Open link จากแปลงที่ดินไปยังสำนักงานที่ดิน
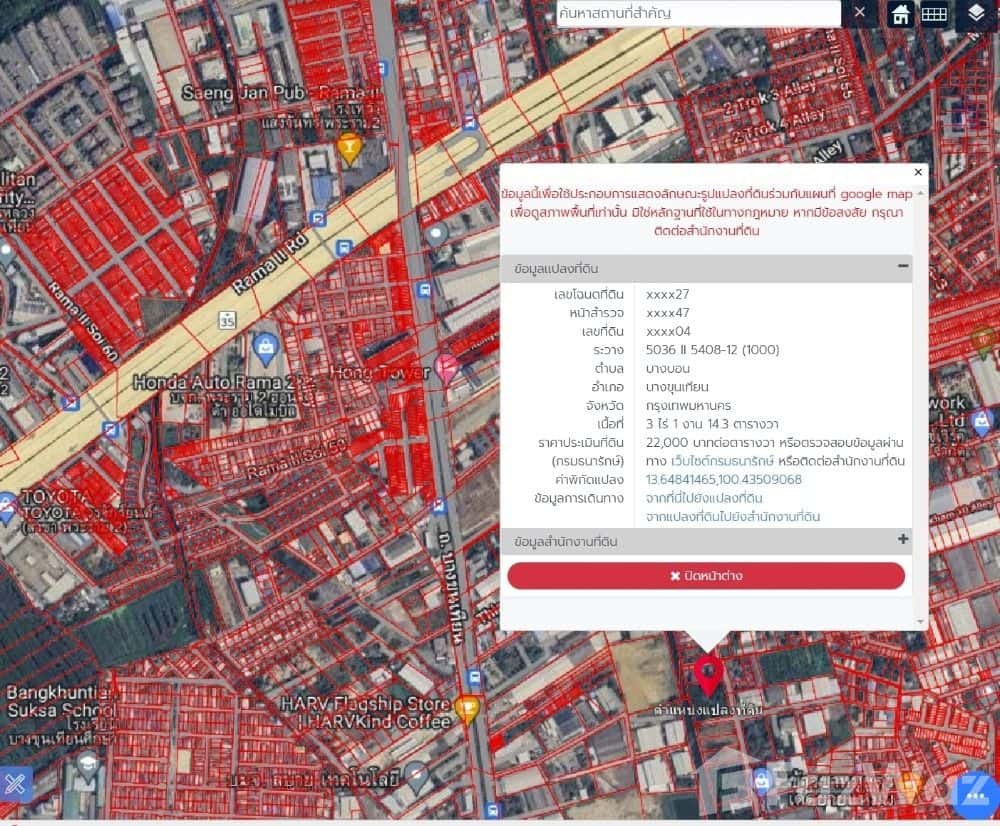1000x826 pixels. click(x=732, y=516)
